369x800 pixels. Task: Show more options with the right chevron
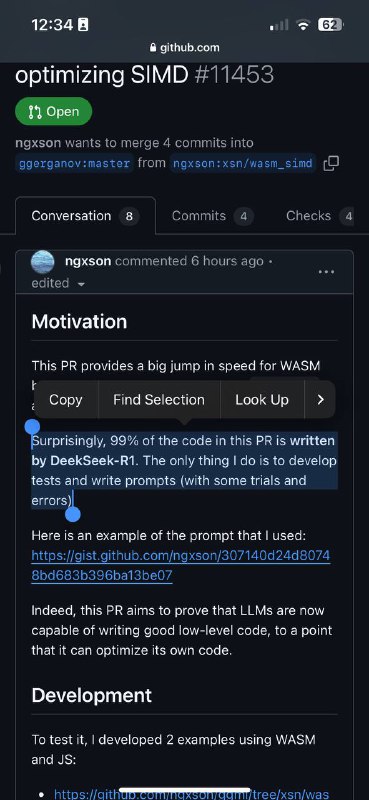(x=320, y=399)
